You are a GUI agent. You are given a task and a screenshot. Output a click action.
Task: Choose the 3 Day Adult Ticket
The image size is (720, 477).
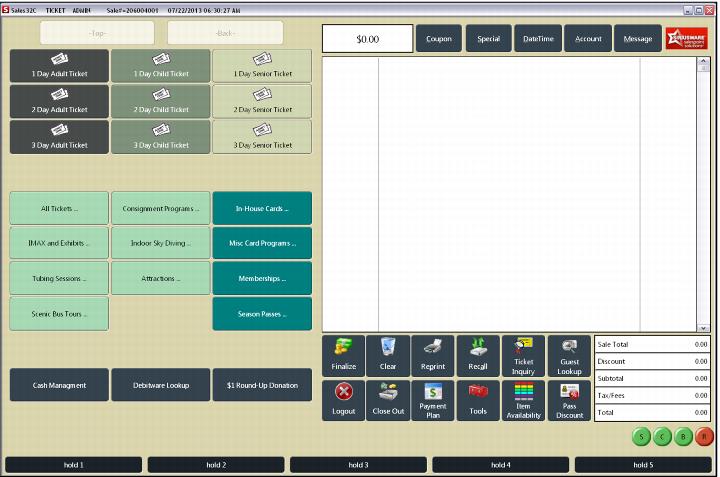(x=59, y=137)
